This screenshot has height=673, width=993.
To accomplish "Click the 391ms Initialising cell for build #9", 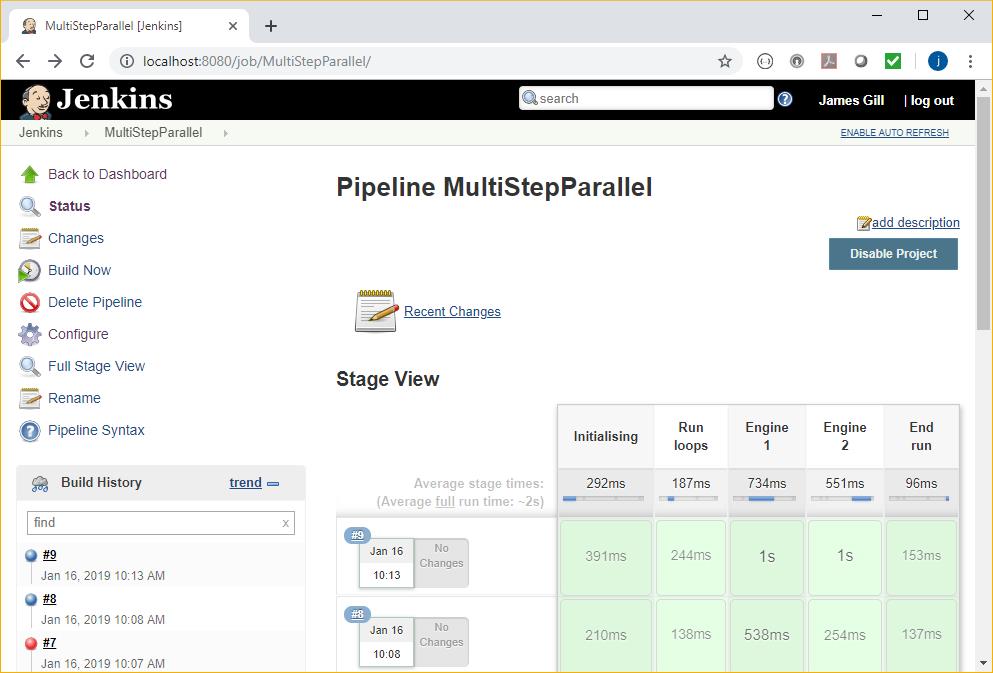I will [x=605, y=557].
